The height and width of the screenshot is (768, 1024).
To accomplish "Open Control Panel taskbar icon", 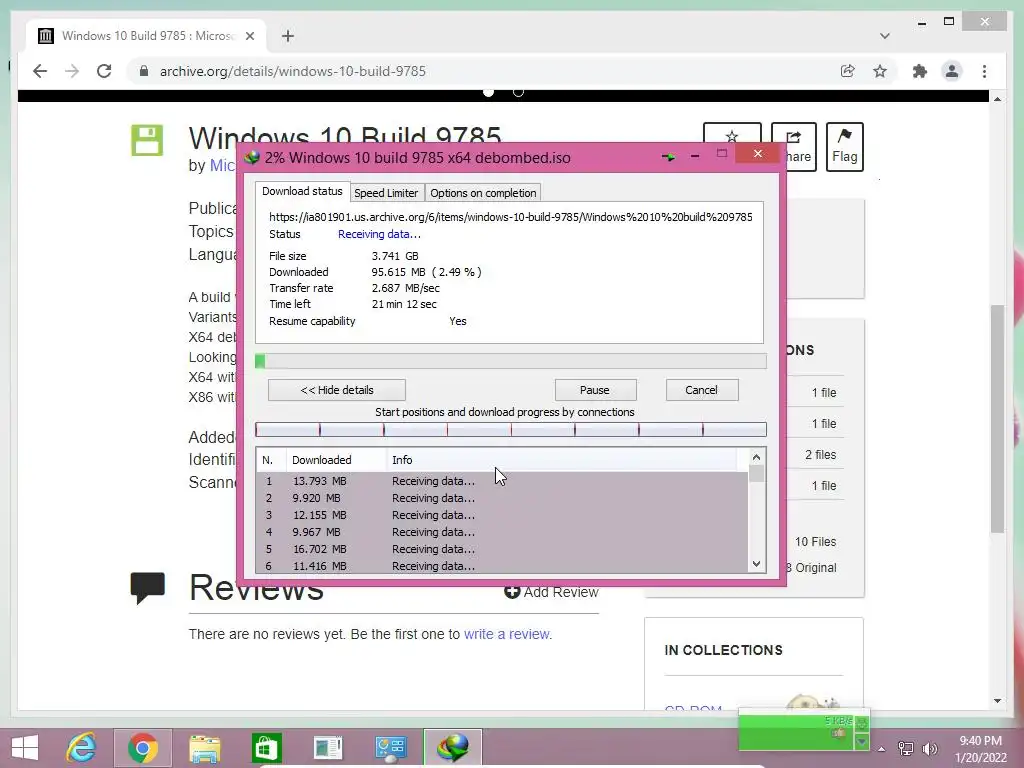I will coord(391,748).
